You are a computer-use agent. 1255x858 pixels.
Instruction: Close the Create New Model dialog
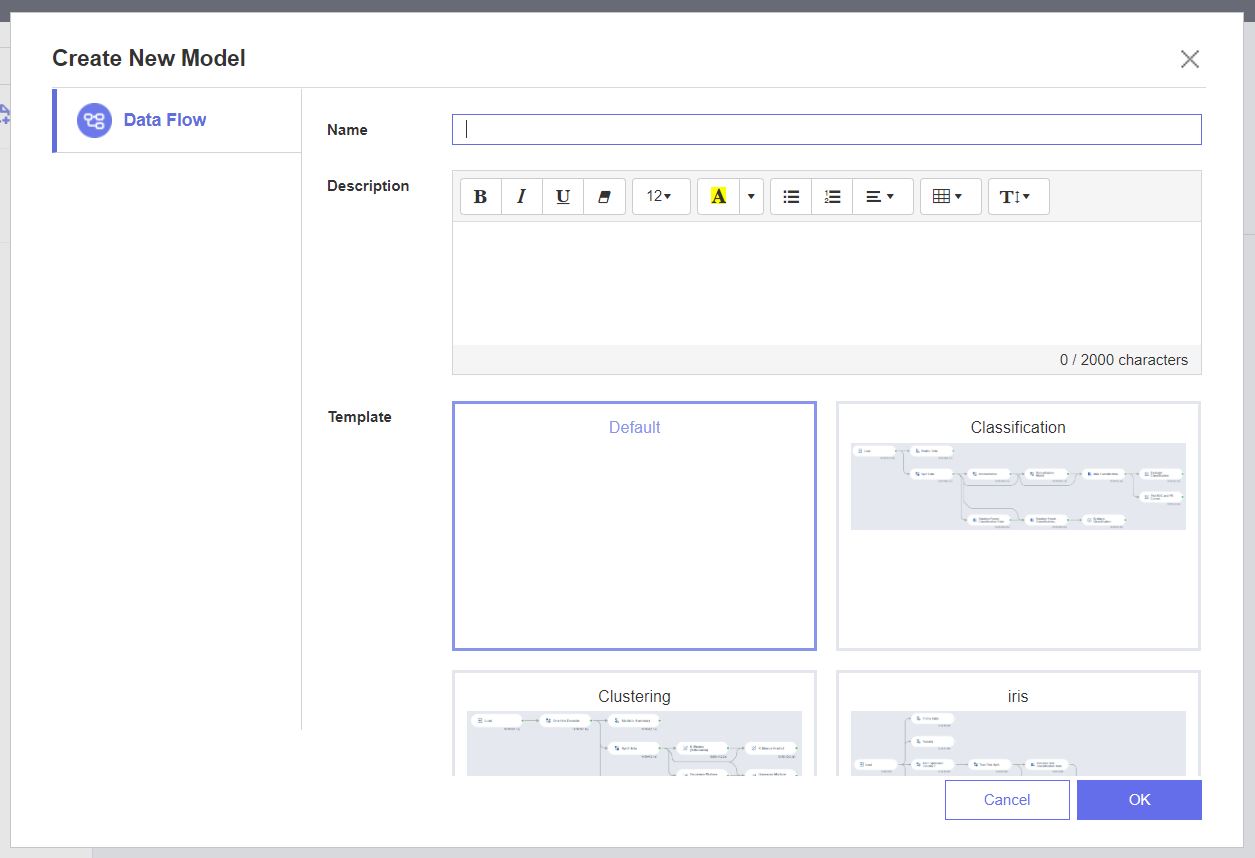(1189, 59)
